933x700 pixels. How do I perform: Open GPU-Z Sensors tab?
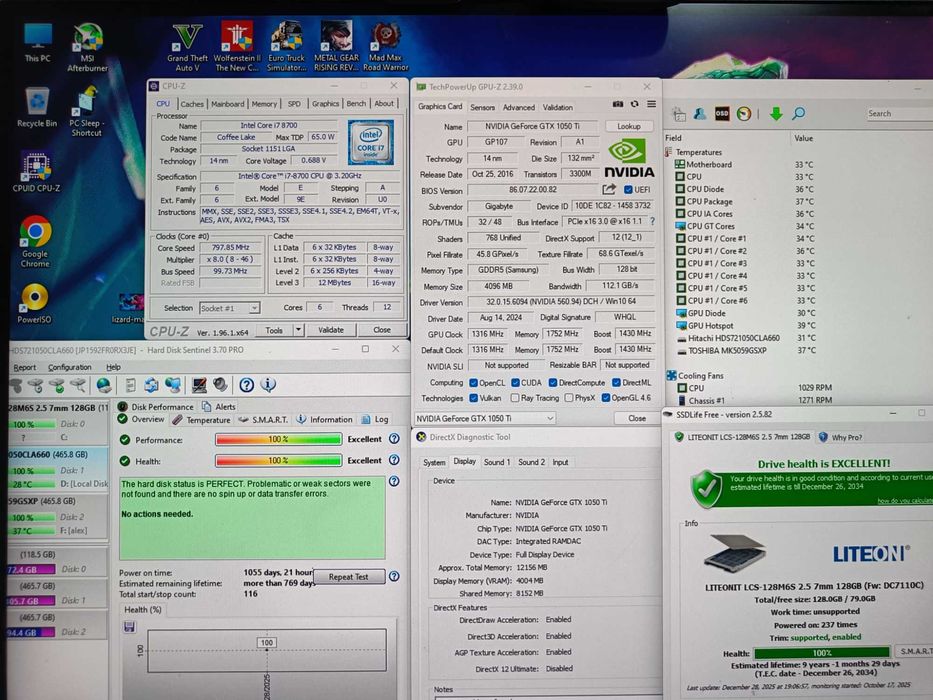pos(482,107)
